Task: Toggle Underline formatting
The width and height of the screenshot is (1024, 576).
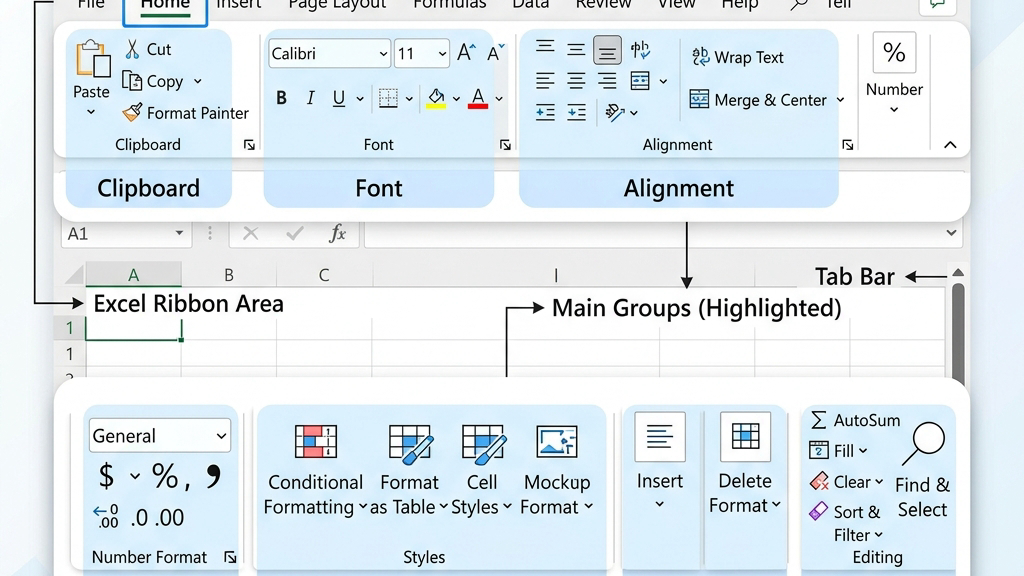Action: [x=338, y=99]
